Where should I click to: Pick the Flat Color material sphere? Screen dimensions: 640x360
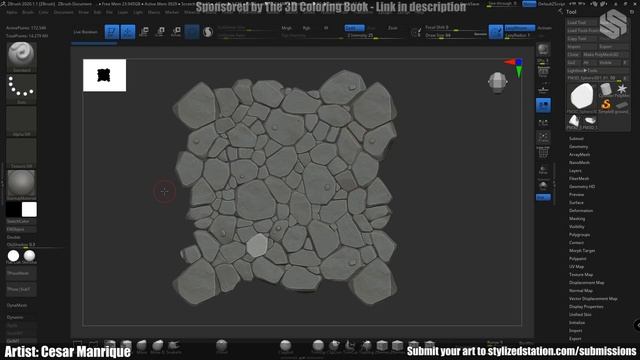point(13,256)
